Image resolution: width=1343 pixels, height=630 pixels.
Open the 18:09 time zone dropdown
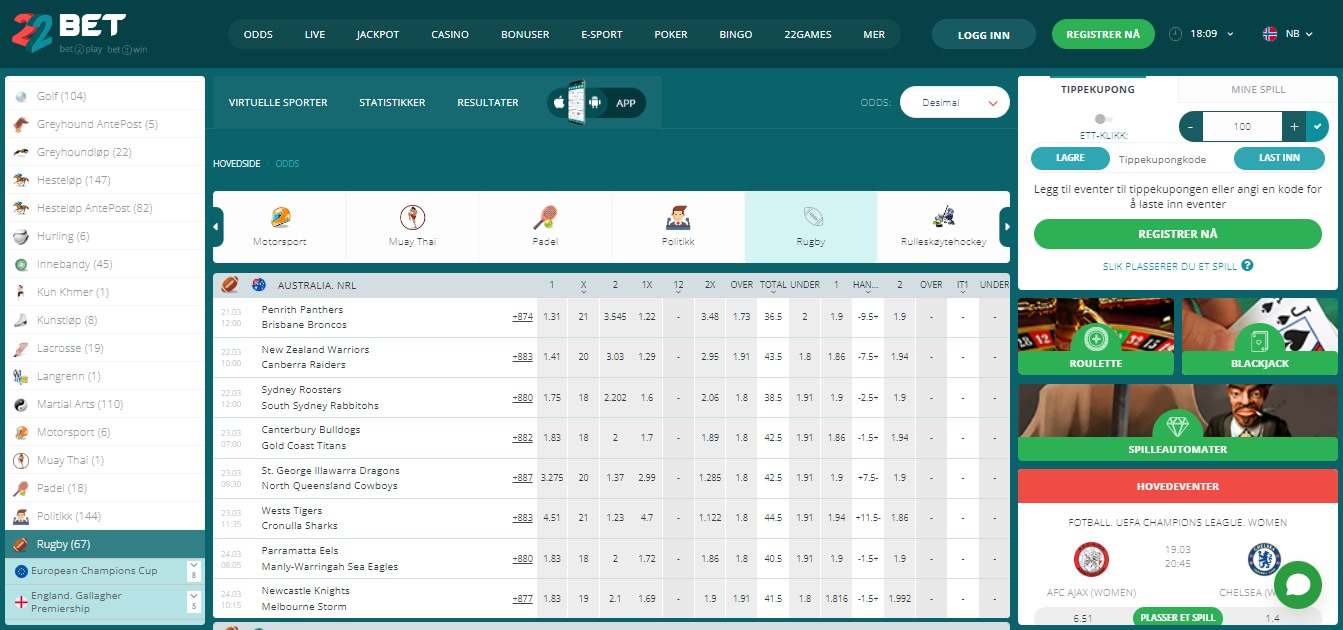click(x=1211, y=34)
